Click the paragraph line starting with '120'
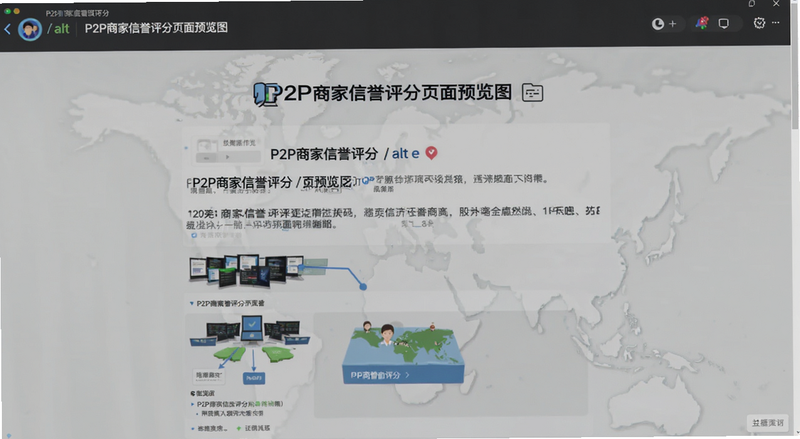 (393, 212)
